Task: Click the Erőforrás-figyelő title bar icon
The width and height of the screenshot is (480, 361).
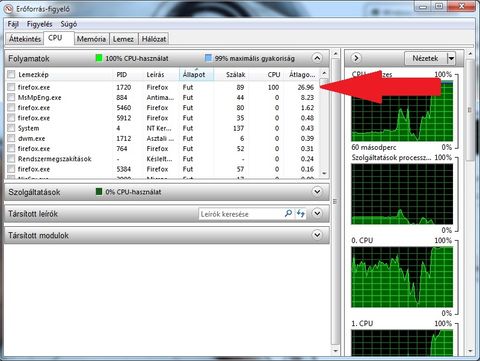Action: tap(8, 9)
